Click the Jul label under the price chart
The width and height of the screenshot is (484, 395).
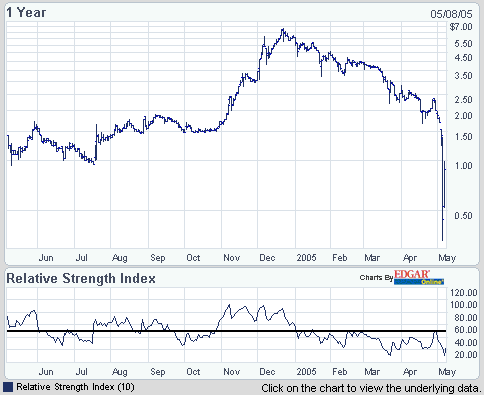pos(81,258)
